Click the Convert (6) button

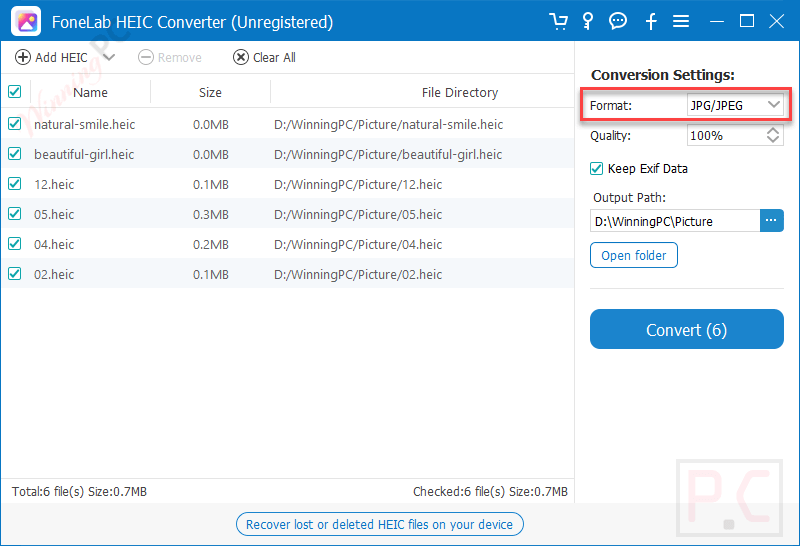click(x=687, y=329)
